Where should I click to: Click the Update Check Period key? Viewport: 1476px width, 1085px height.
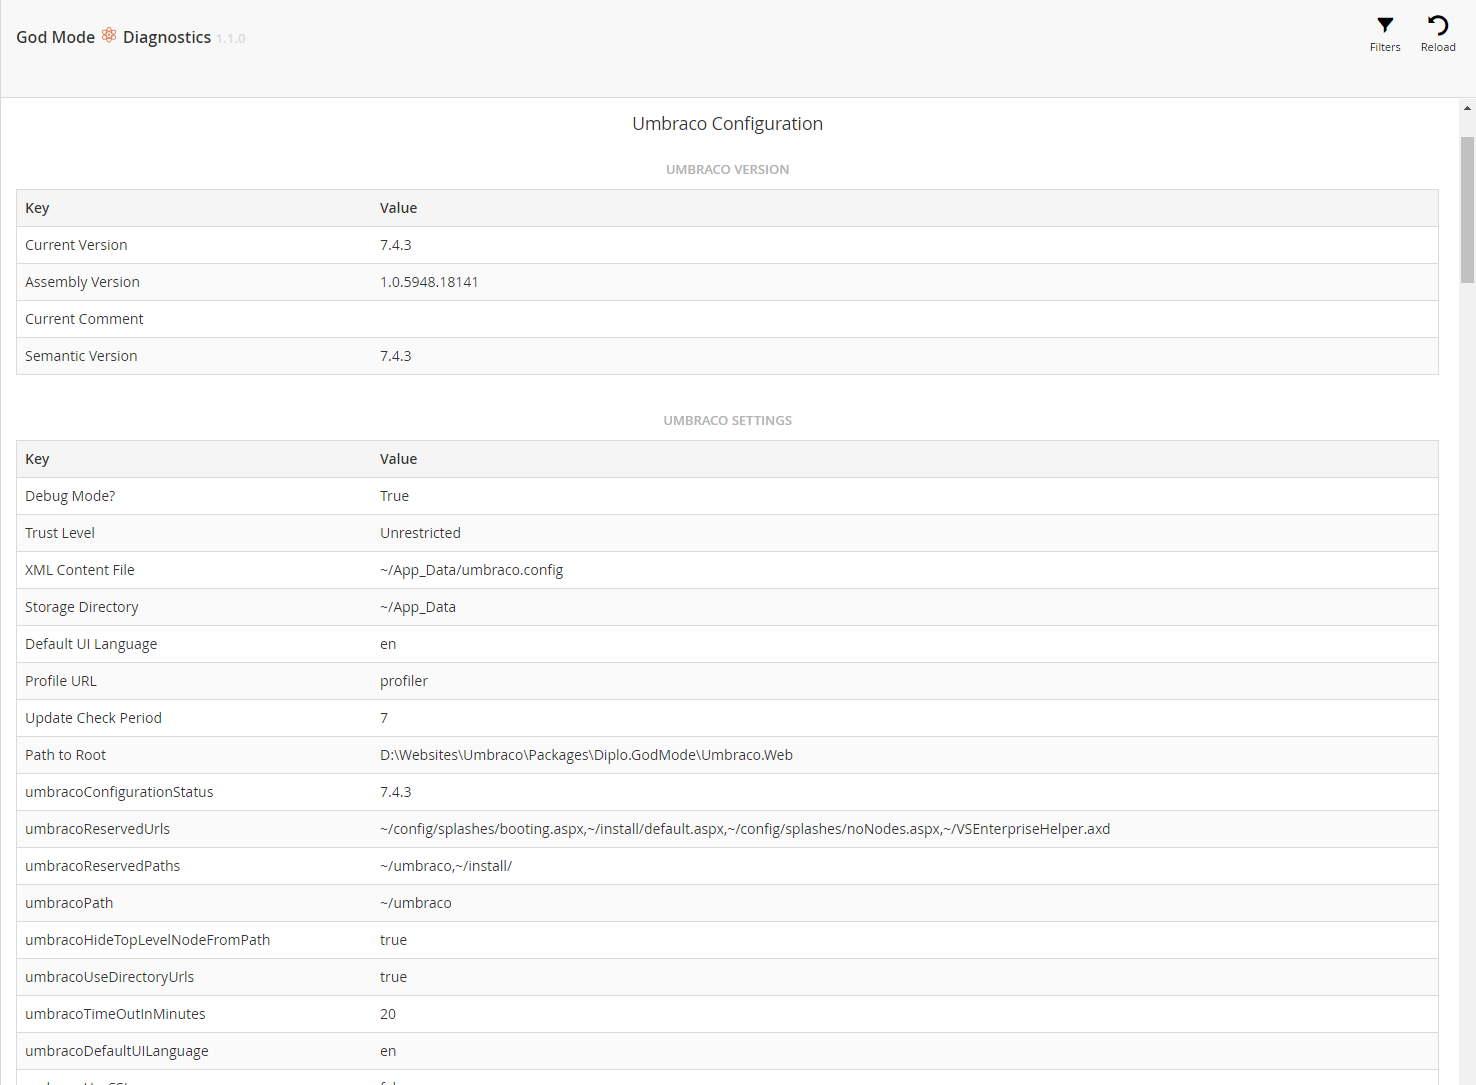pos(93,718)
